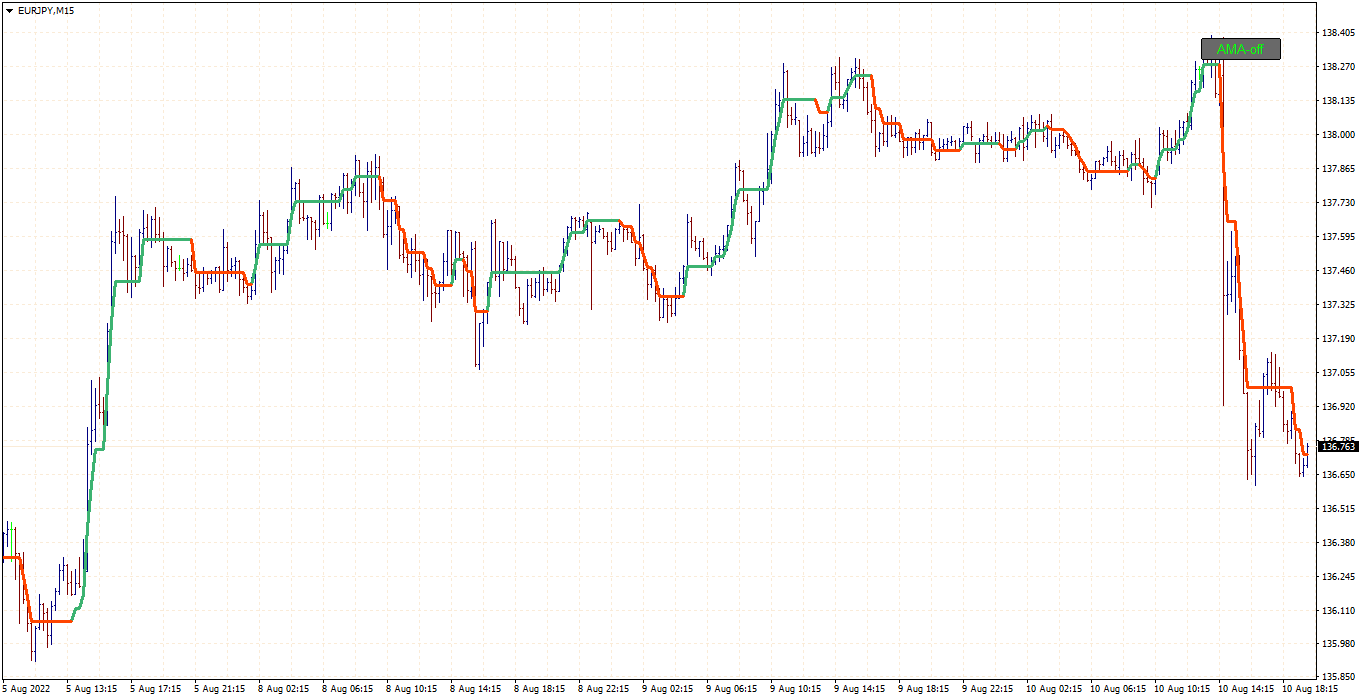
Task: Select the 5 Aug 2022 time label
Action: pyautogui.click(x=27, y=689)
